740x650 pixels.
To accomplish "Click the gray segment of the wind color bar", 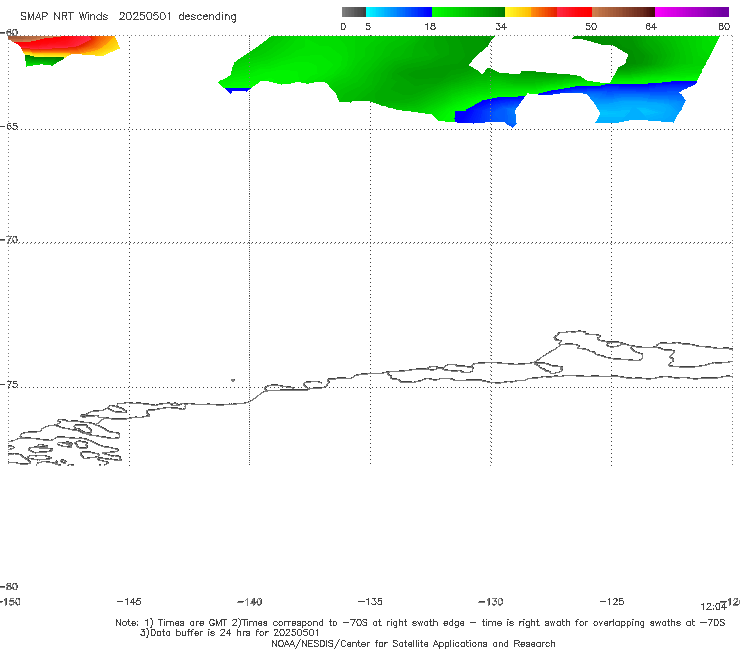I will tap(353, 12).
